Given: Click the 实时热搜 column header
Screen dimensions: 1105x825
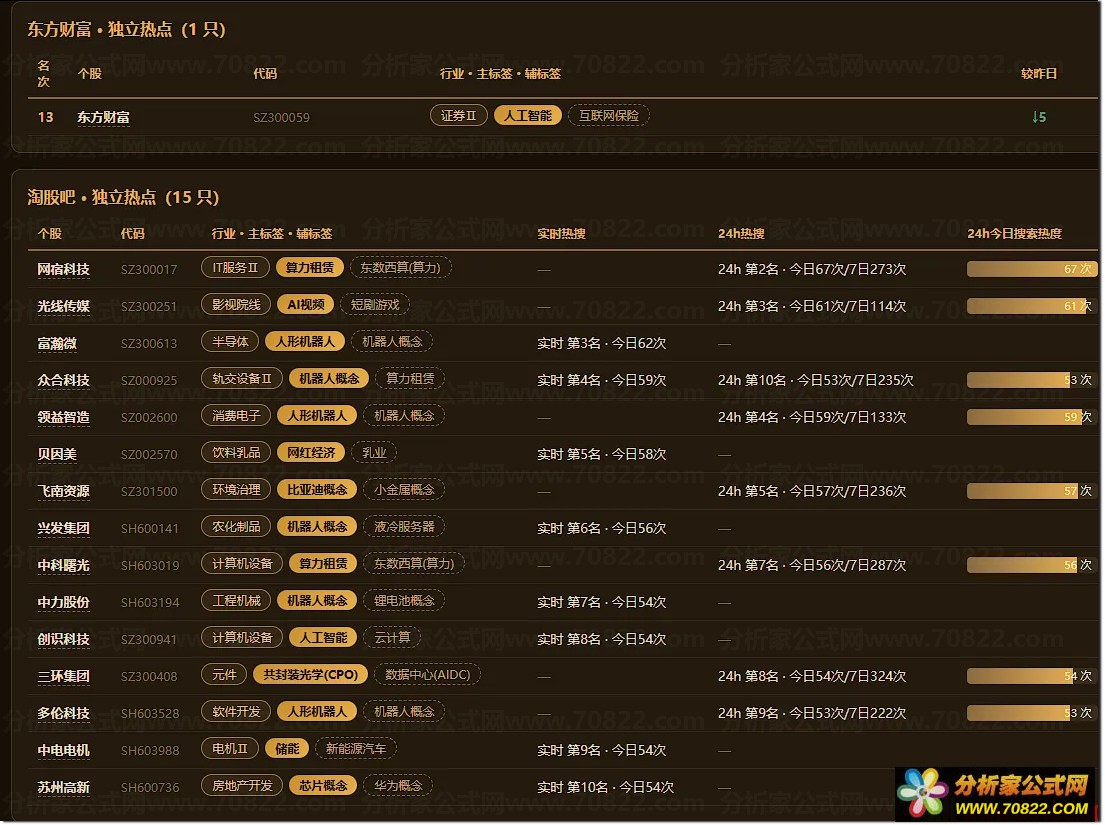Looking at the screenshot, I should [x=562, y=233].
